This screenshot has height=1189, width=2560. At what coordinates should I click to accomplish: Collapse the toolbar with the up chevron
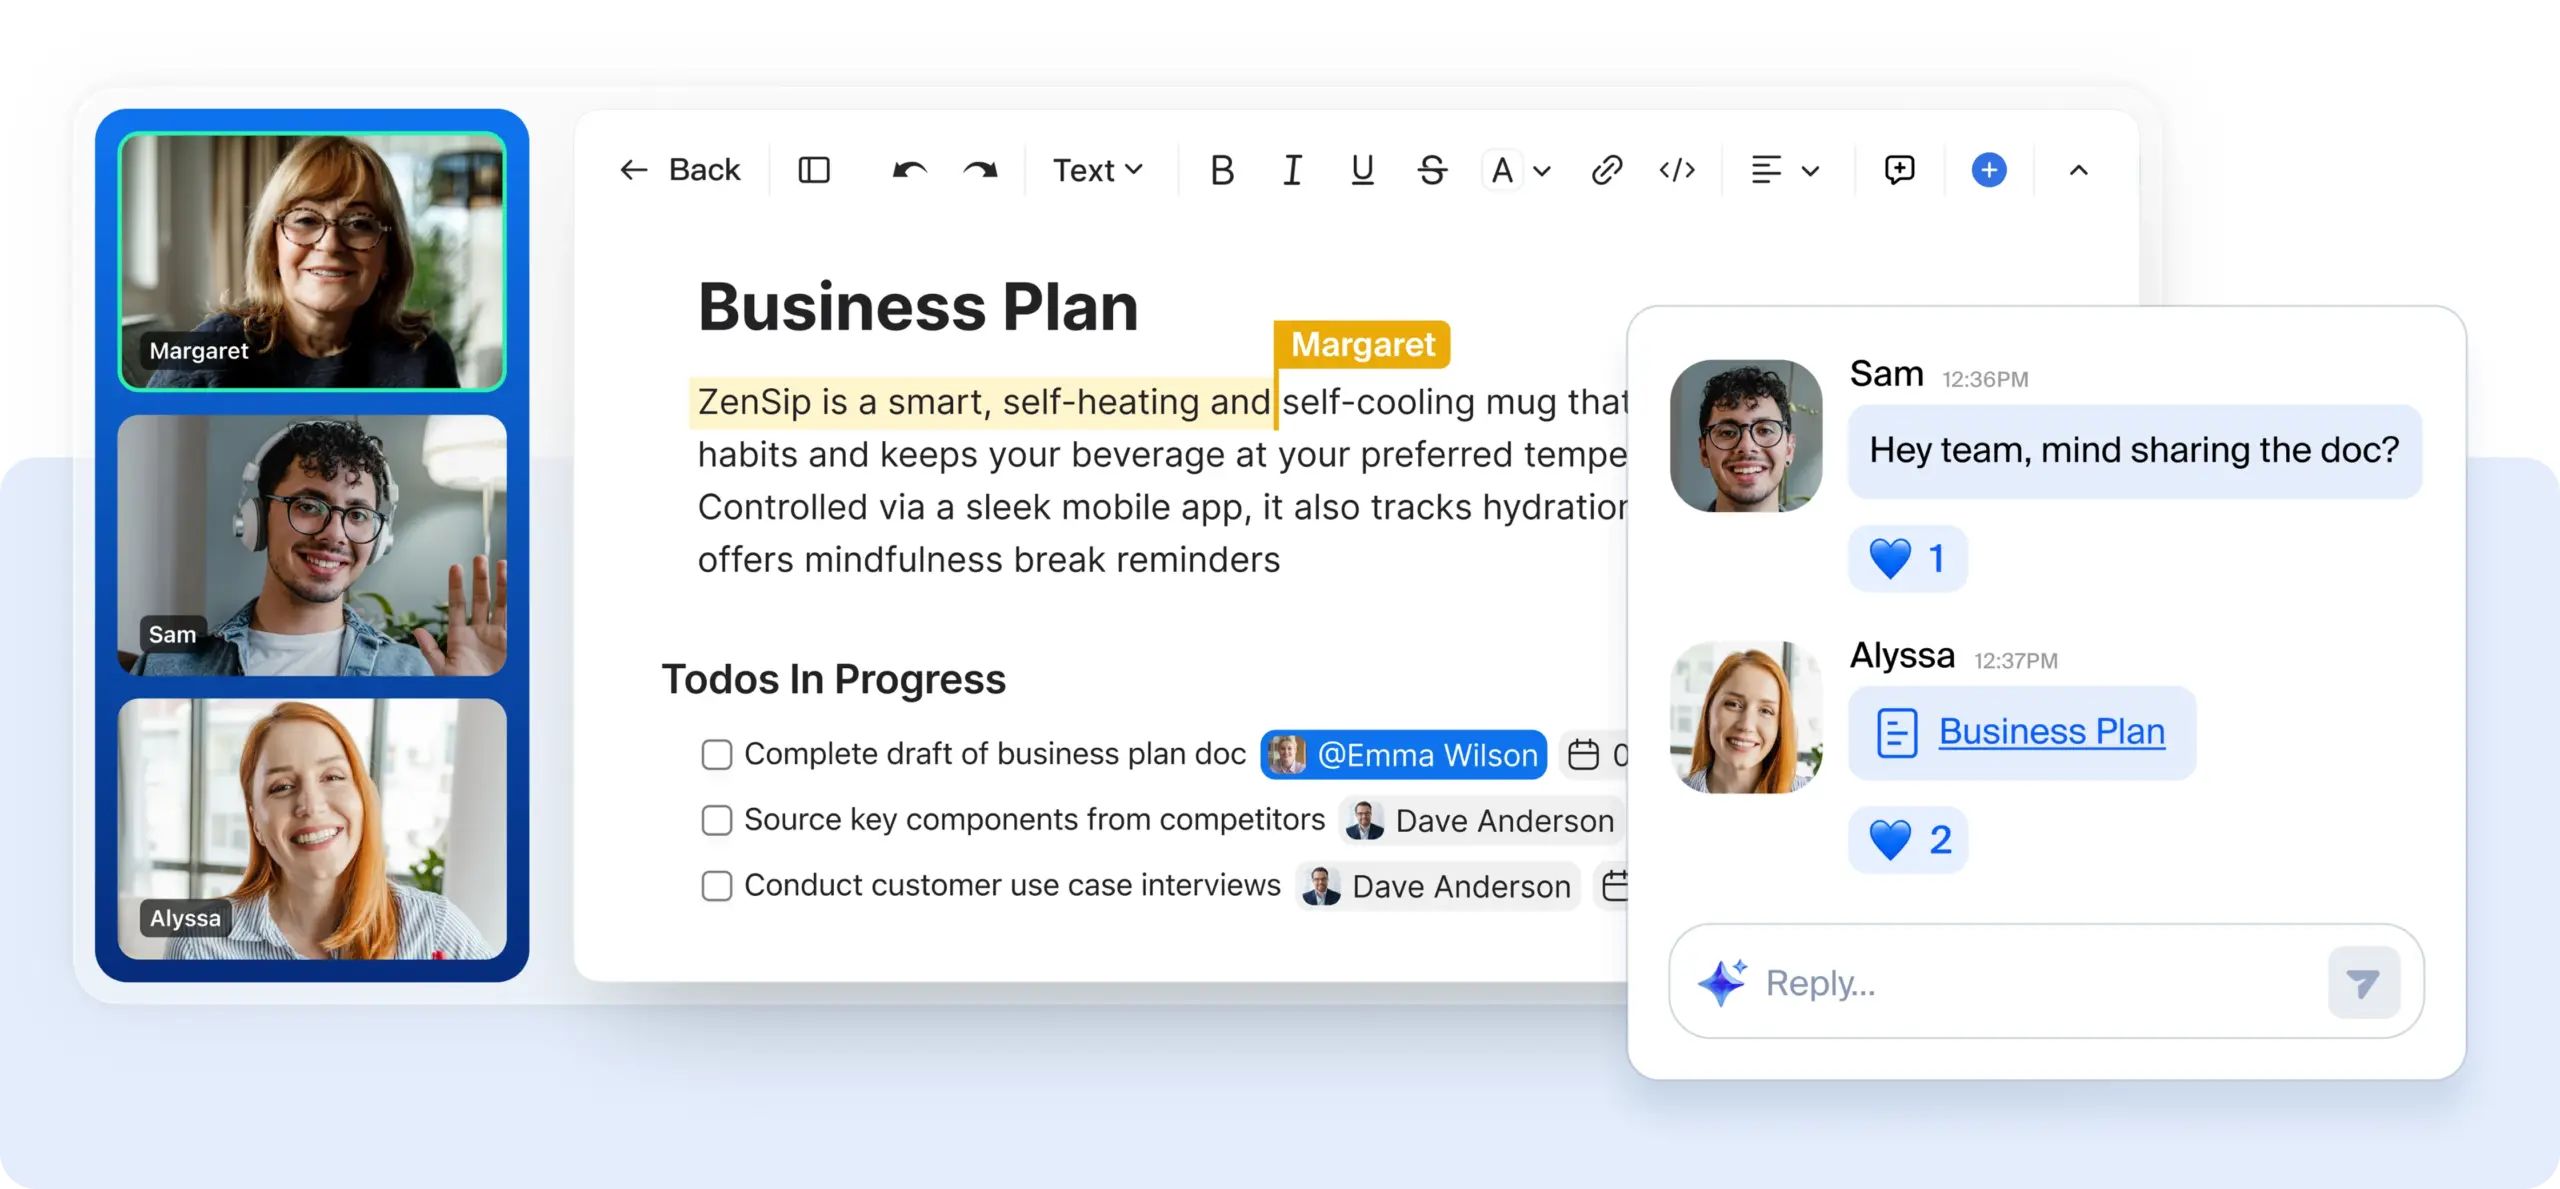click(x=2078, y=170)
